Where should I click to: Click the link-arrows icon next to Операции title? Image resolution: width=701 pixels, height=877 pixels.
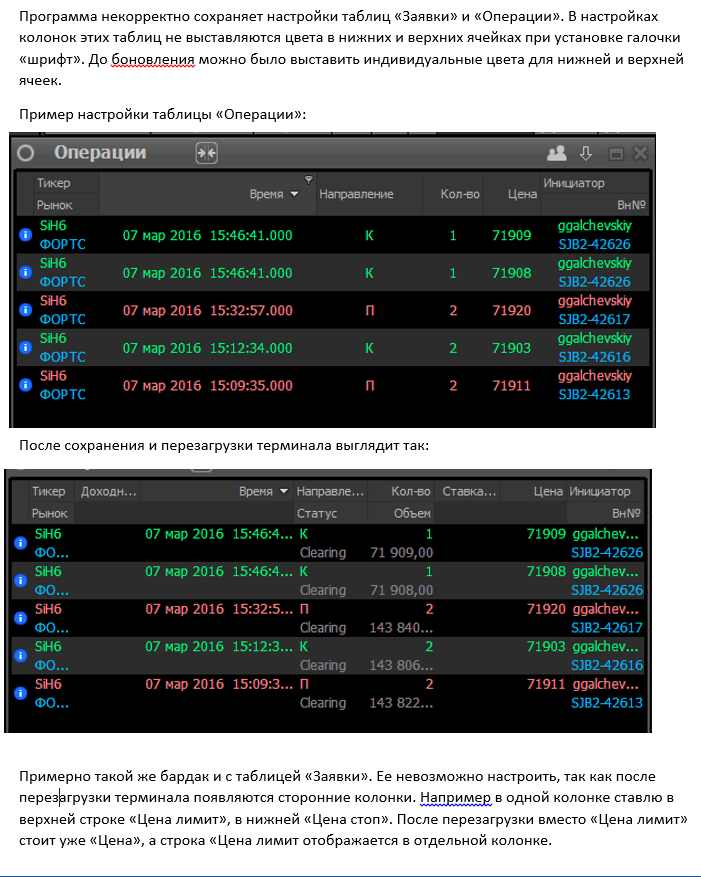coord(207,153)
